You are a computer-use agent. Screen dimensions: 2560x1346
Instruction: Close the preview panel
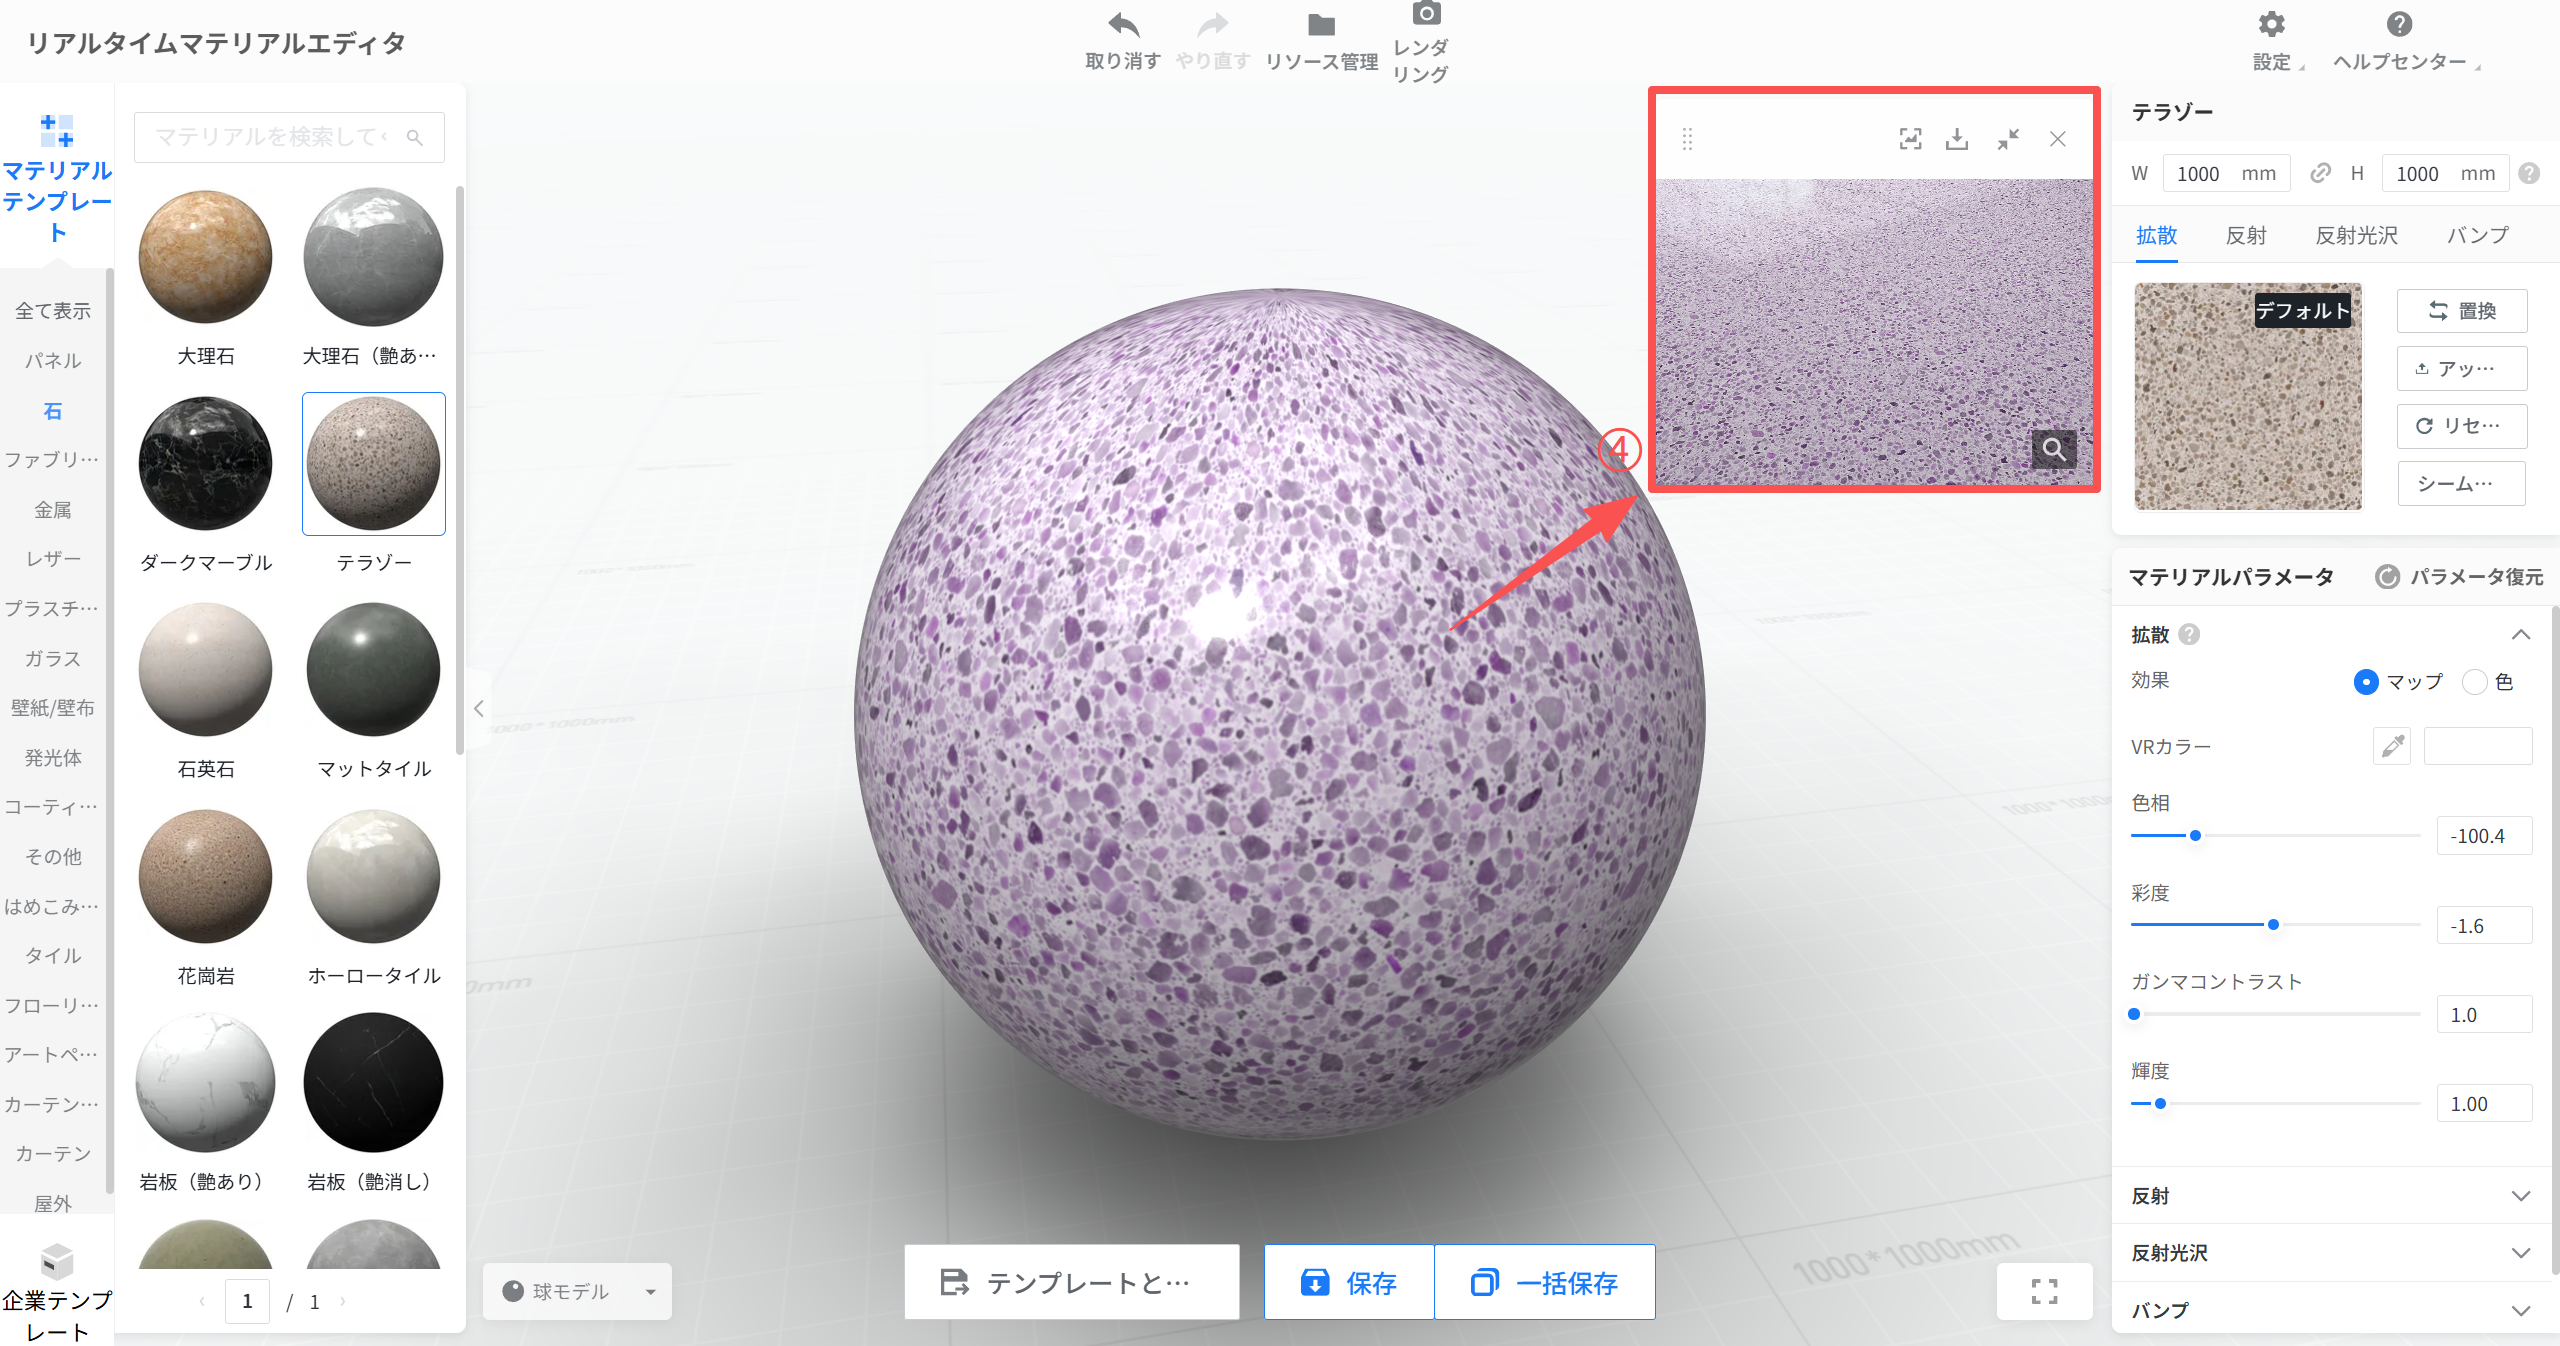(2058, 139)
